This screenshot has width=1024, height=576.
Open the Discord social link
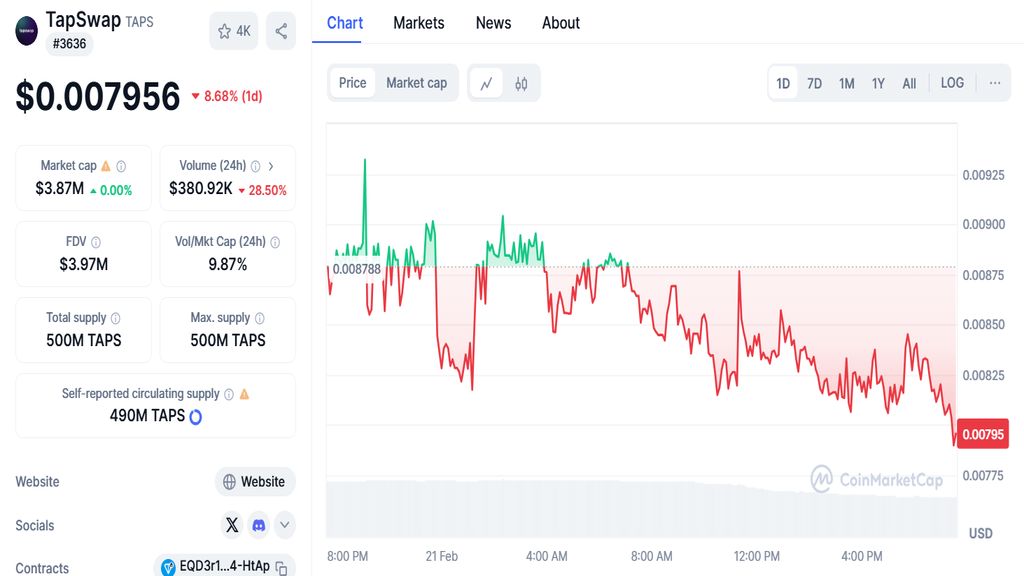pyautogui.click(x=259, y=525)
